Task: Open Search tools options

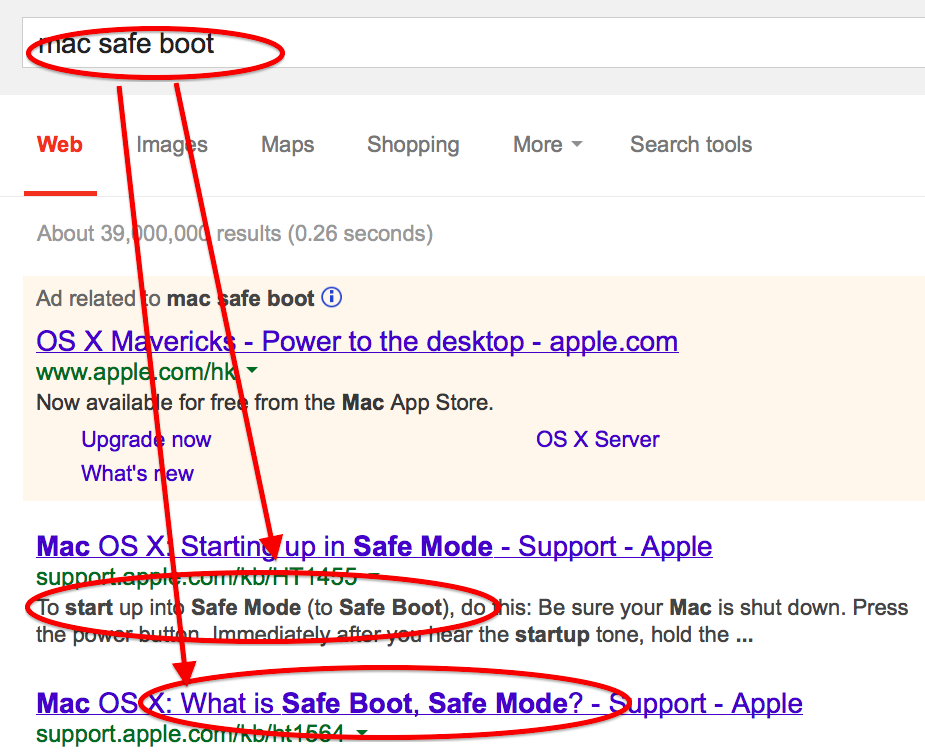Action: point(691,145)
